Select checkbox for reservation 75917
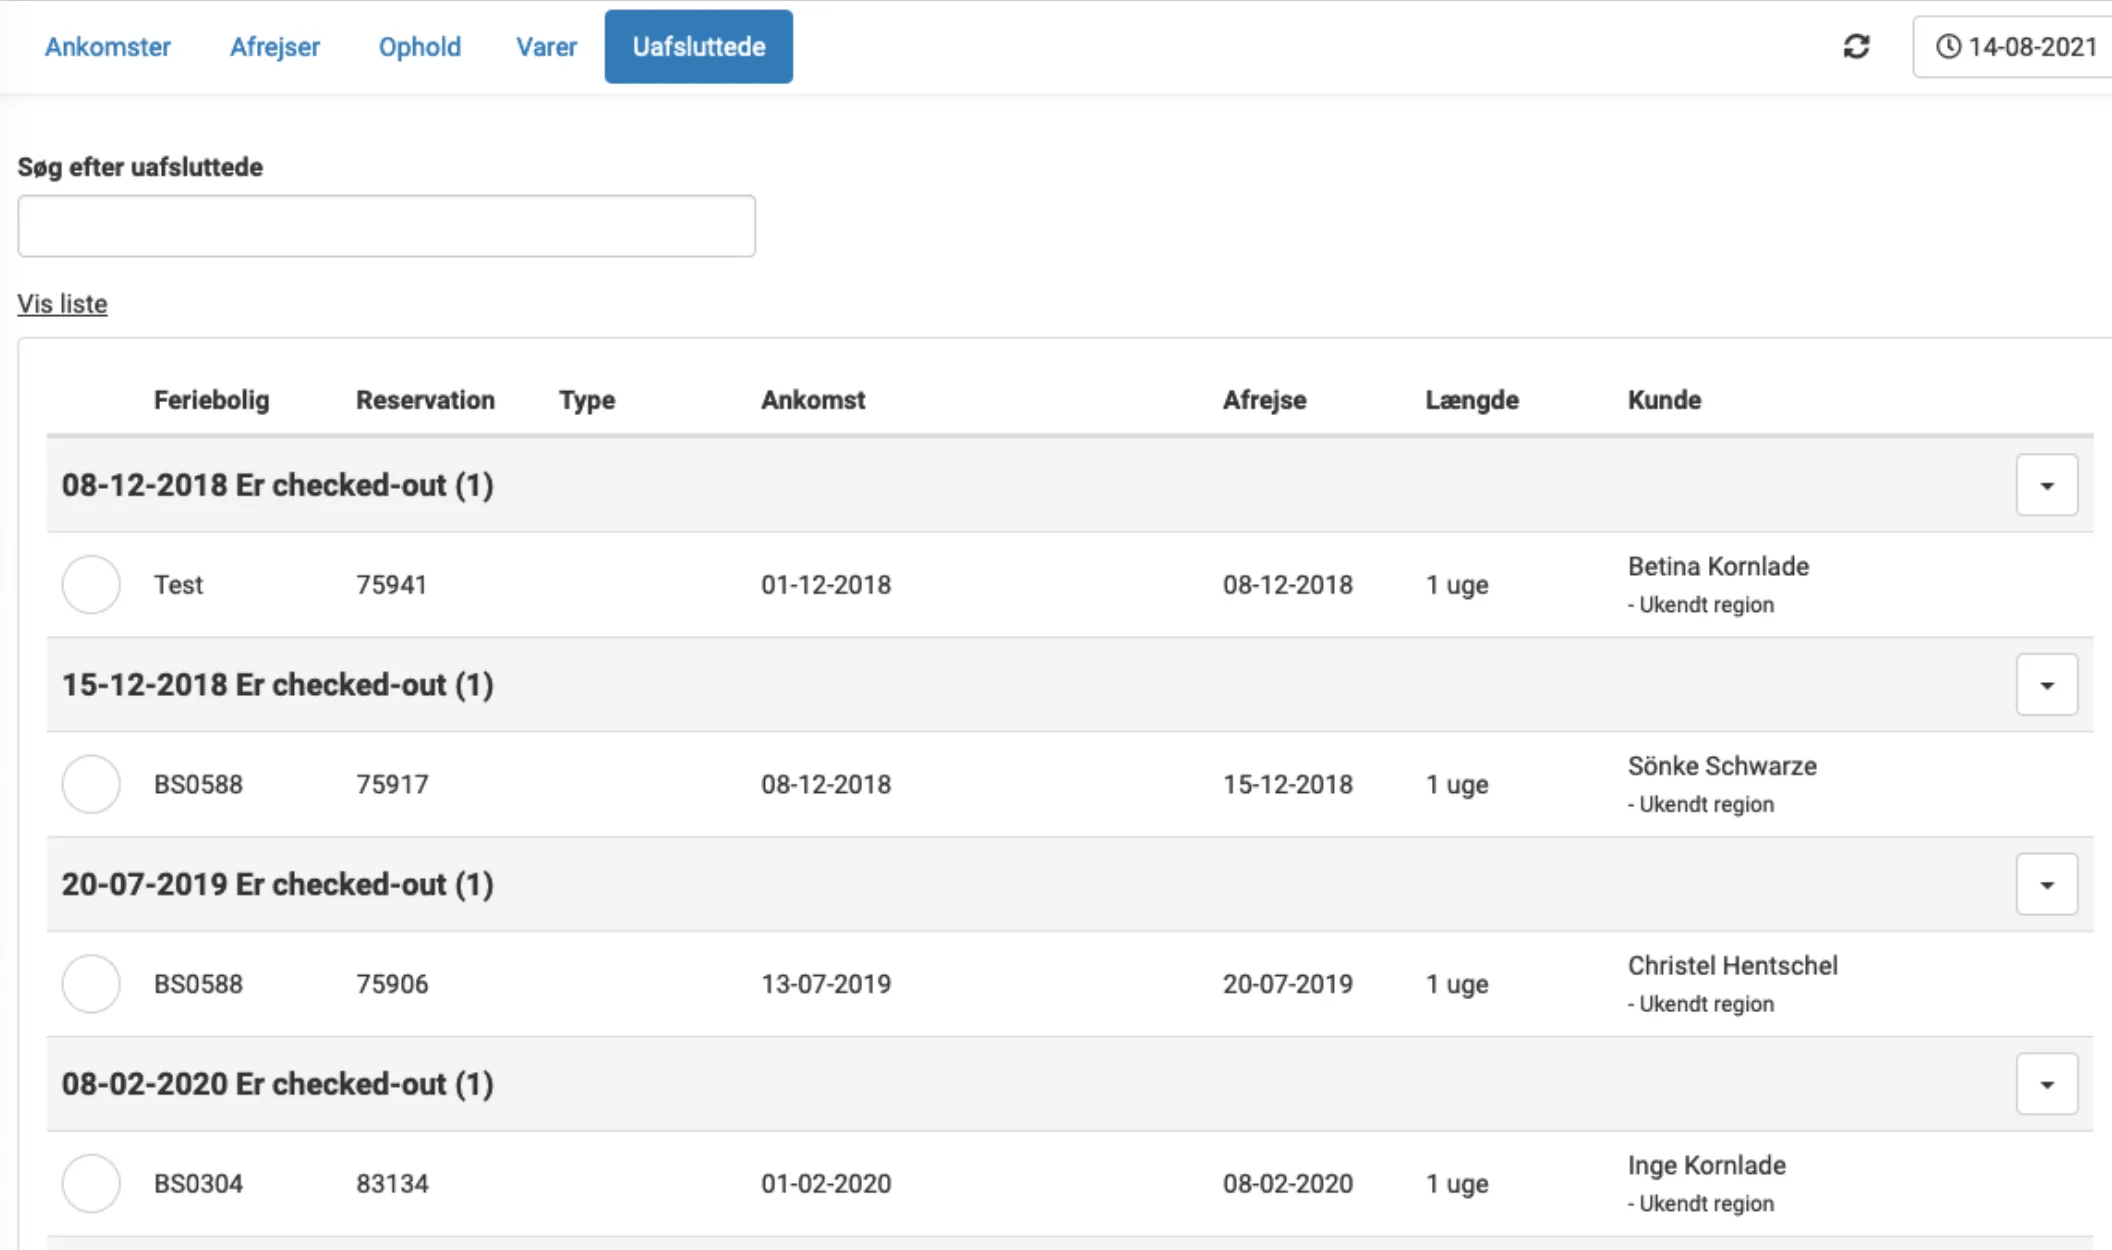The width and height of the screenshot is (2112, 1250). 91,784
